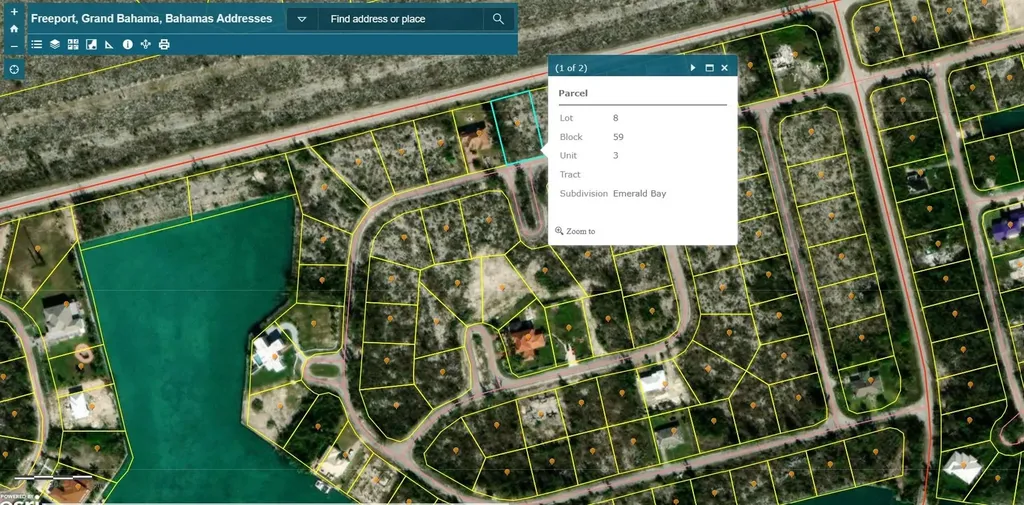The image size is (1024, 505).
Task: Maximize the parcel popup window
Action: coord(709,68)
